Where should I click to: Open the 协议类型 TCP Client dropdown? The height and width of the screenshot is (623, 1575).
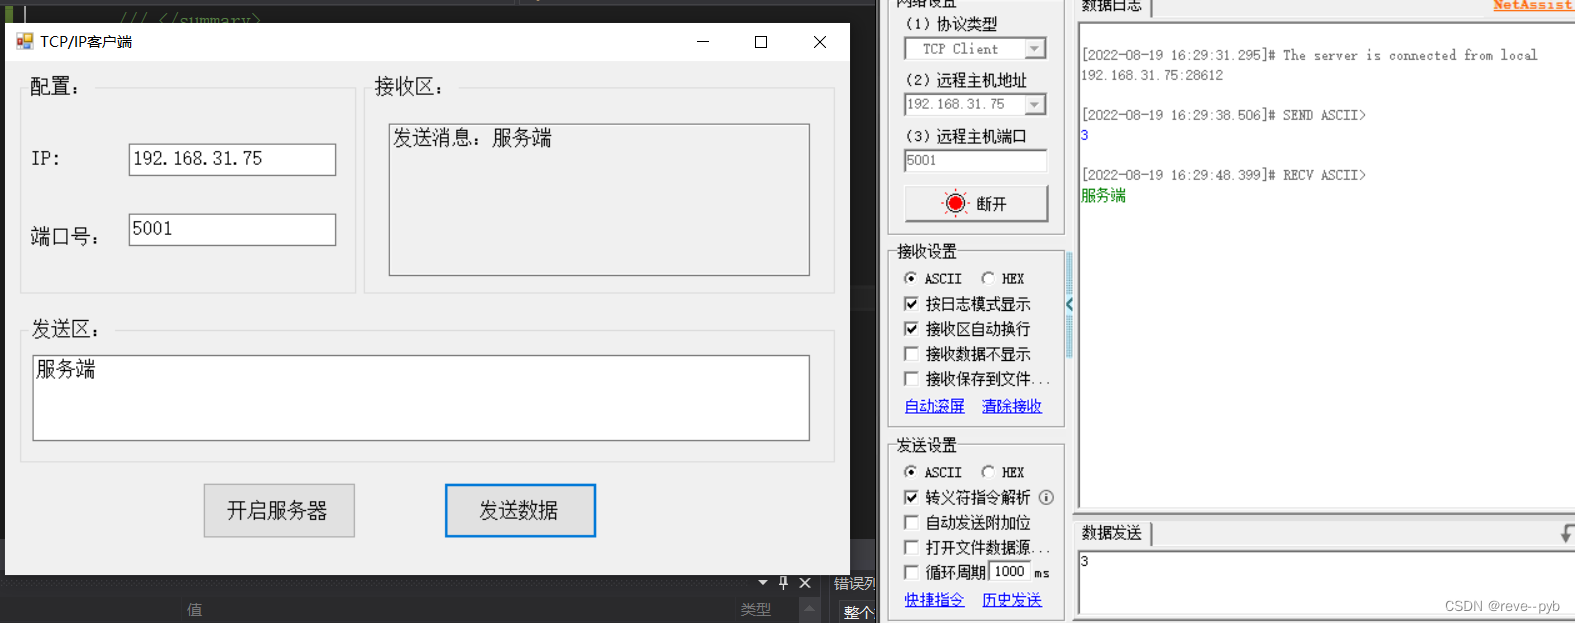click(x=1036, y=49)
